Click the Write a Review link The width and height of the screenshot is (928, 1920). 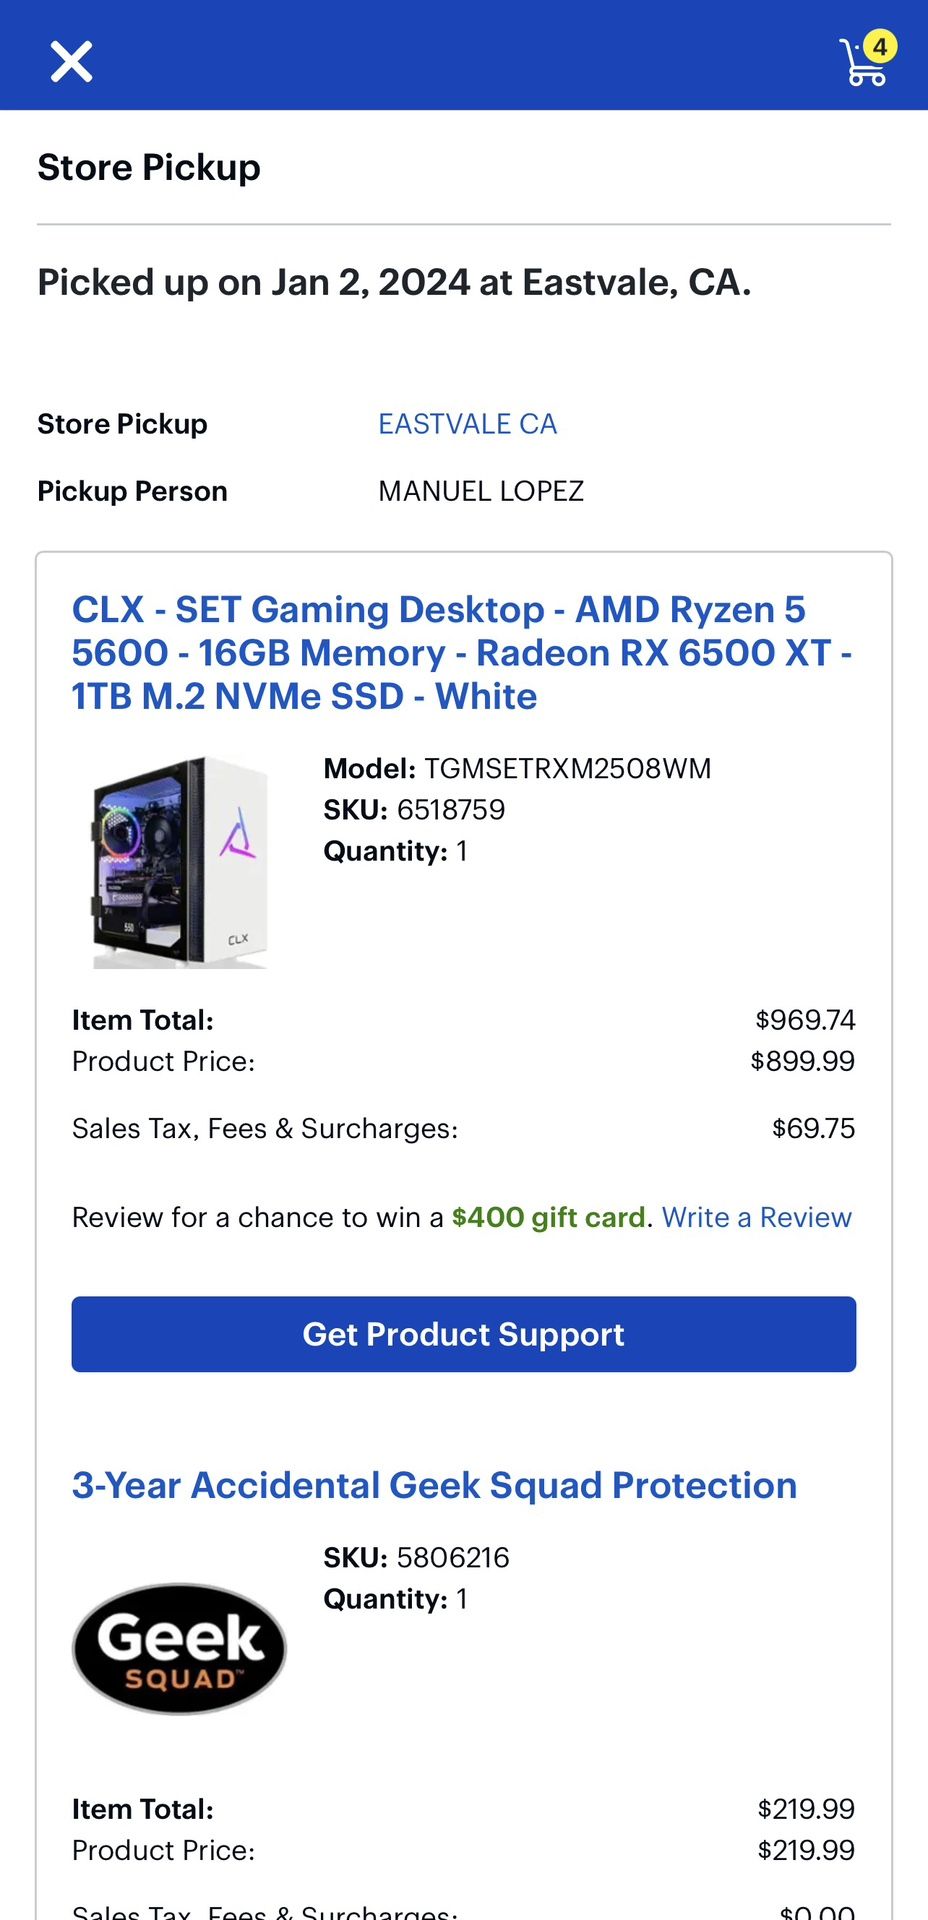click(x=756, y=1217)
